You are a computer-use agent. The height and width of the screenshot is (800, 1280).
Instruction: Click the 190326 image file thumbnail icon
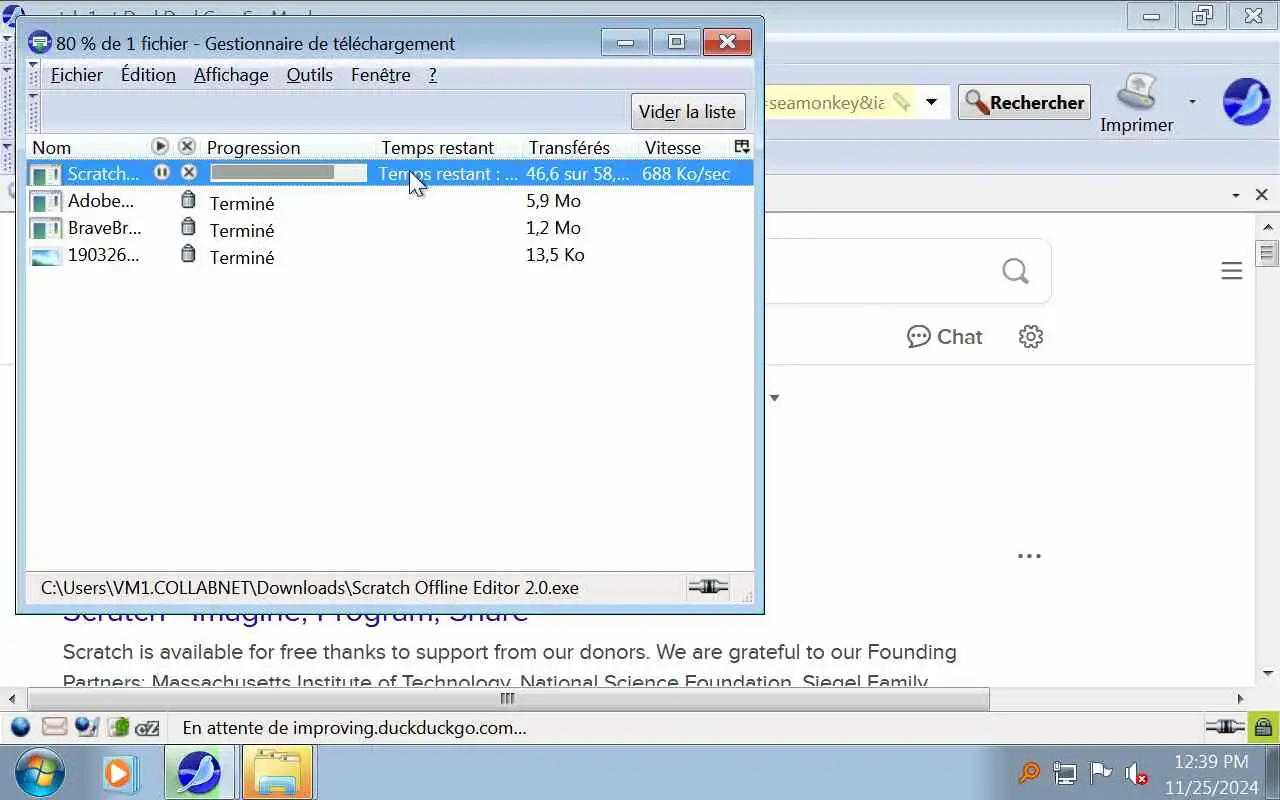pyautogui.click(x=45, y=256)
